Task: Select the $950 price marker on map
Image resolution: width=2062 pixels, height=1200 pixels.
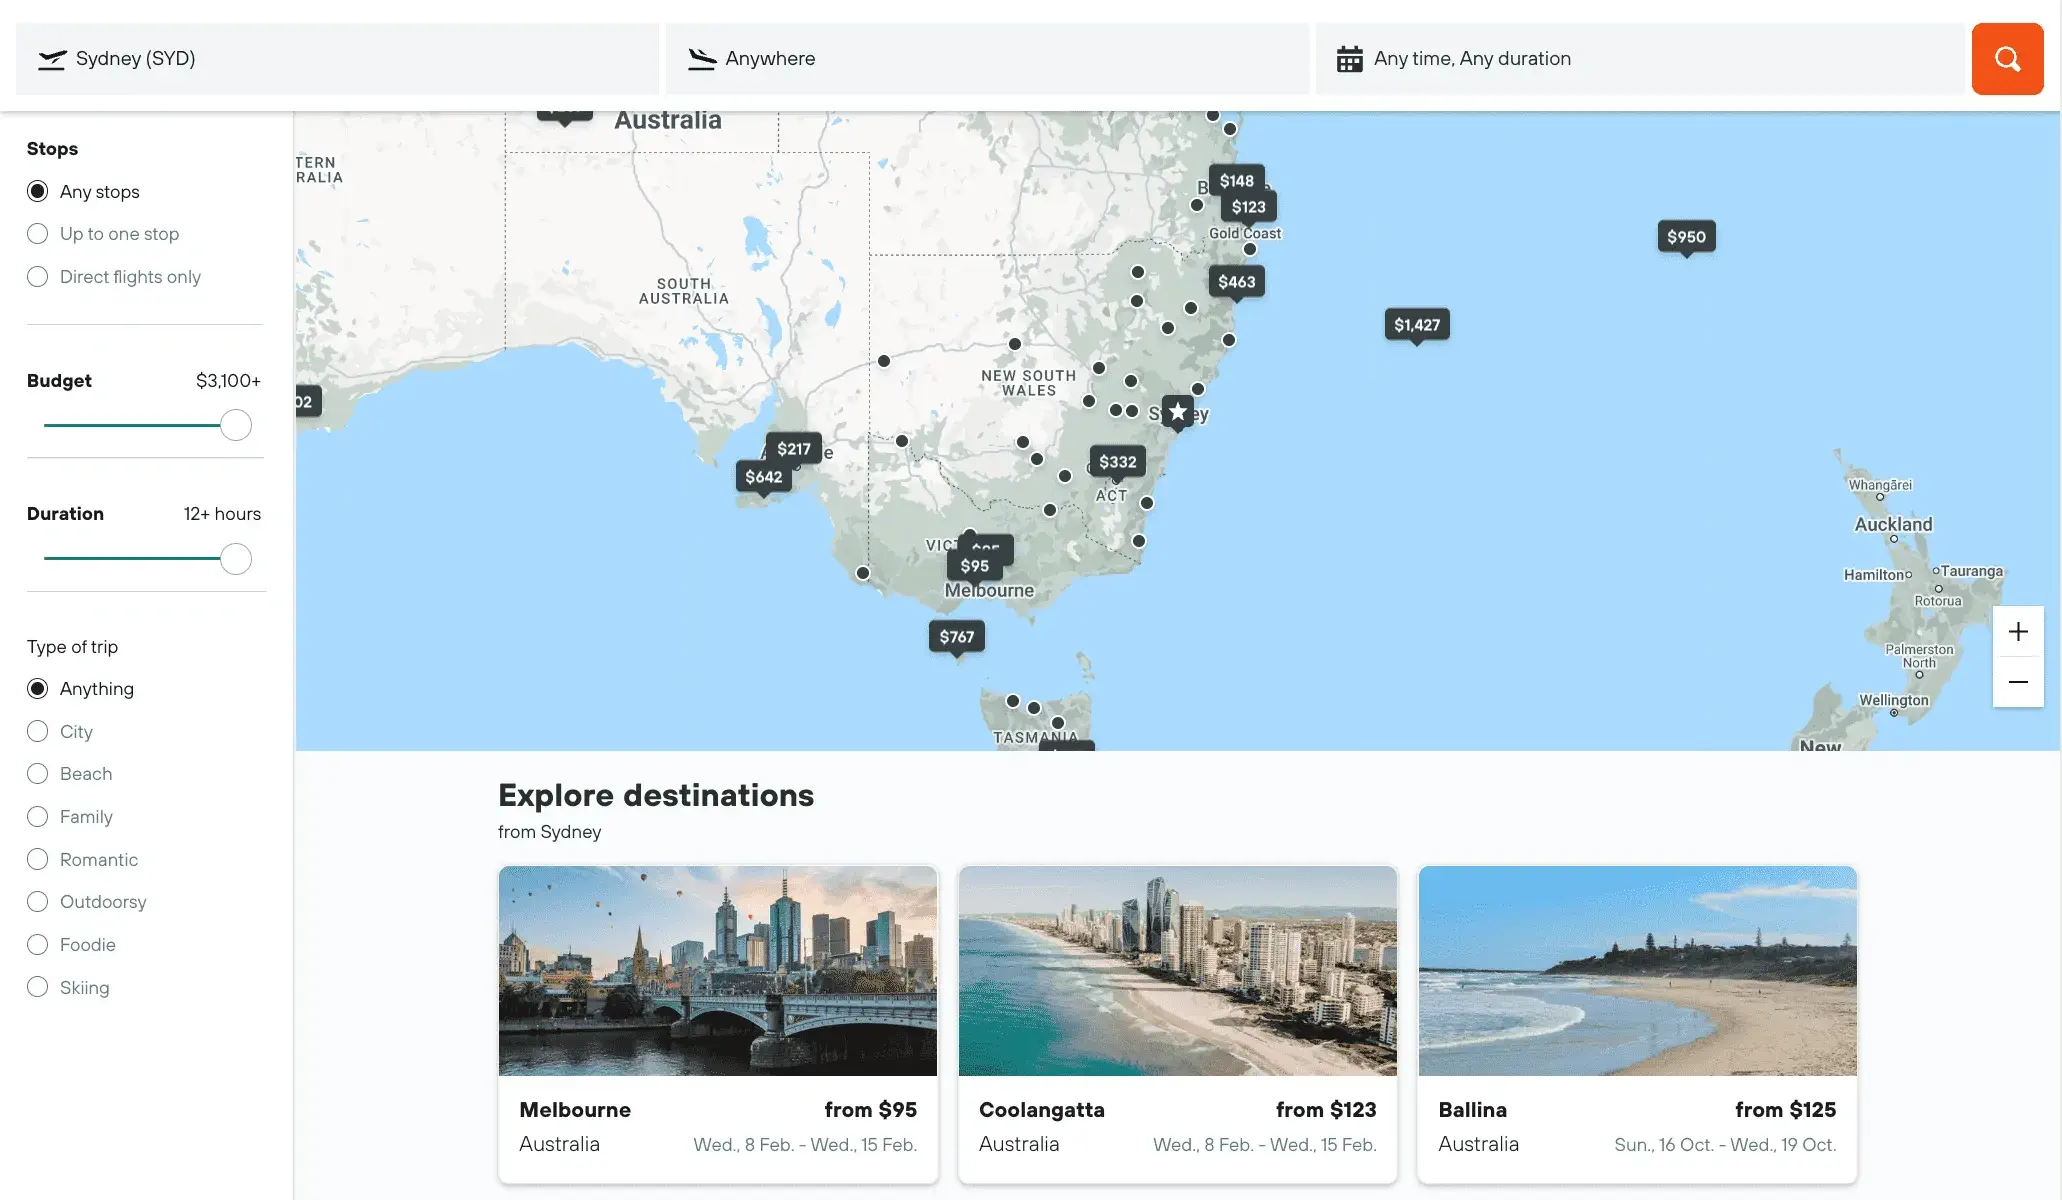Action: (x=1686, y=237)
